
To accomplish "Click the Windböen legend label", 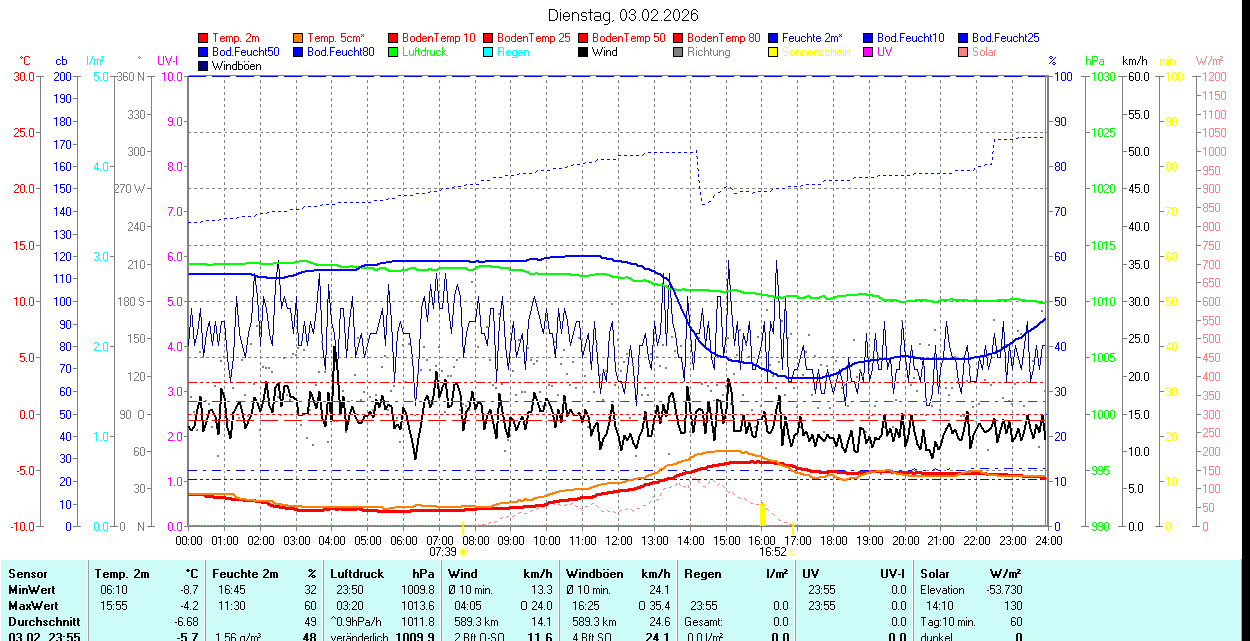I will (236, 66).
